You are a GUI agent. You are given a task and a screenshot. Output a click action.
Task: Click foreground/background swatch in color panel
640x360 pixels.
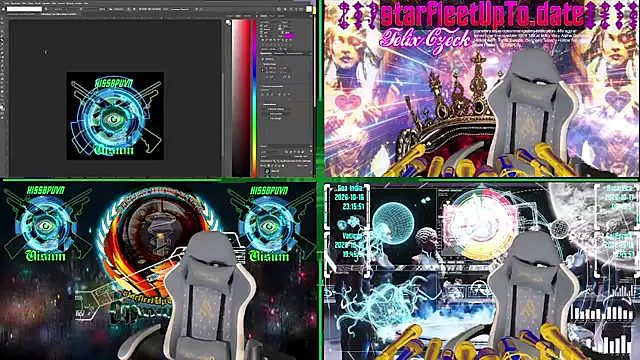(228, 22)
